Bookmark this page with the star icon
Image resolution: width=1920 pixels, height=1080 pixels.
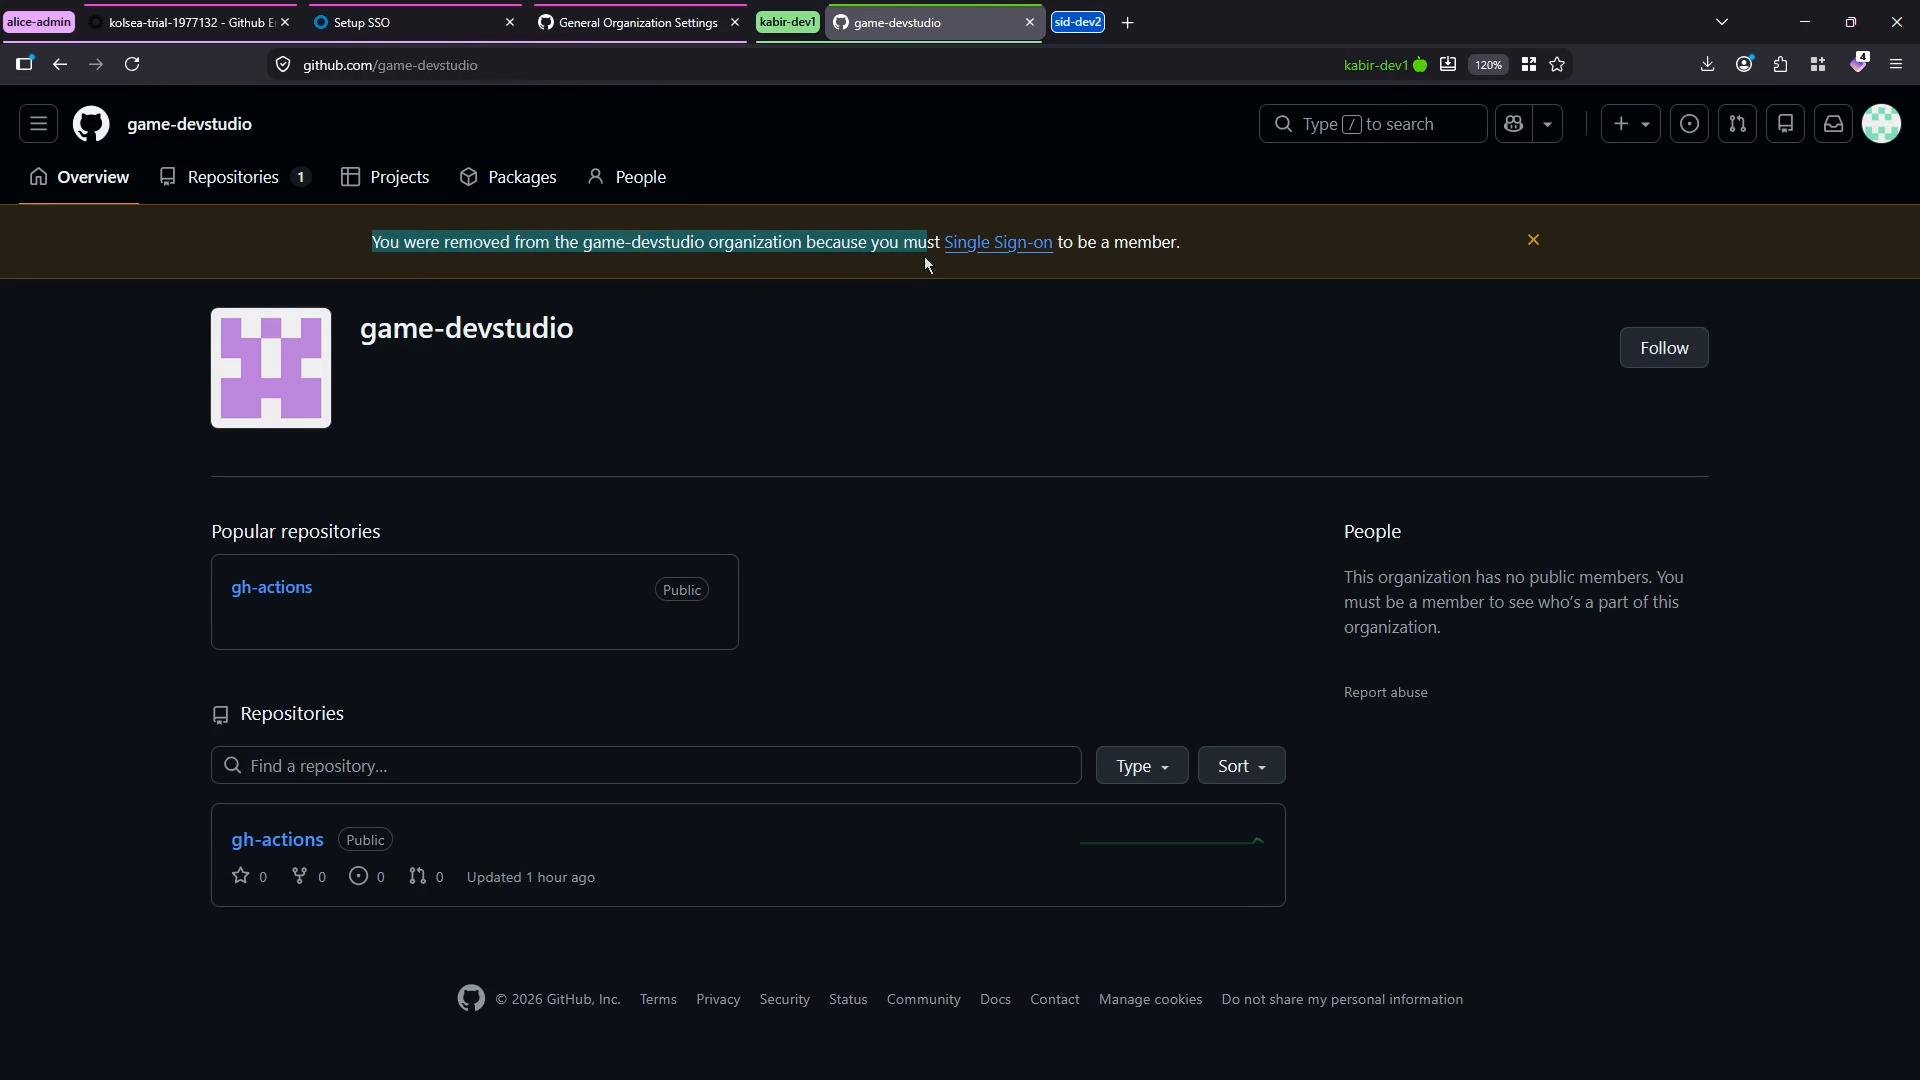1557,64
